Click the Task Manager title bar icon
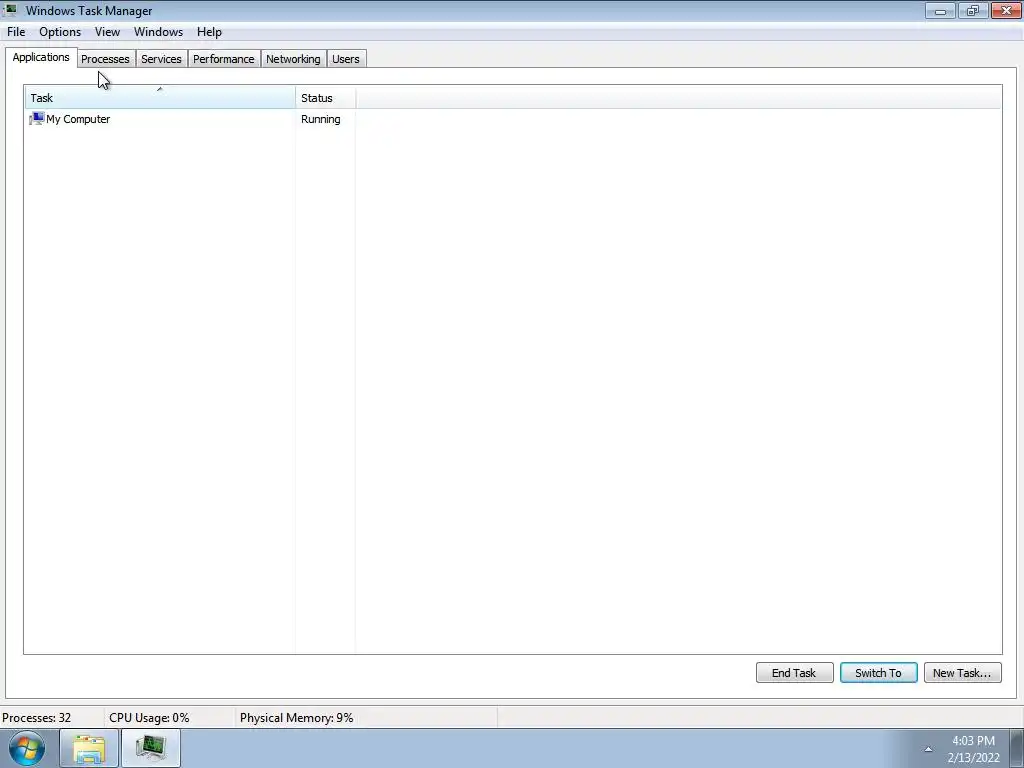 10,10
